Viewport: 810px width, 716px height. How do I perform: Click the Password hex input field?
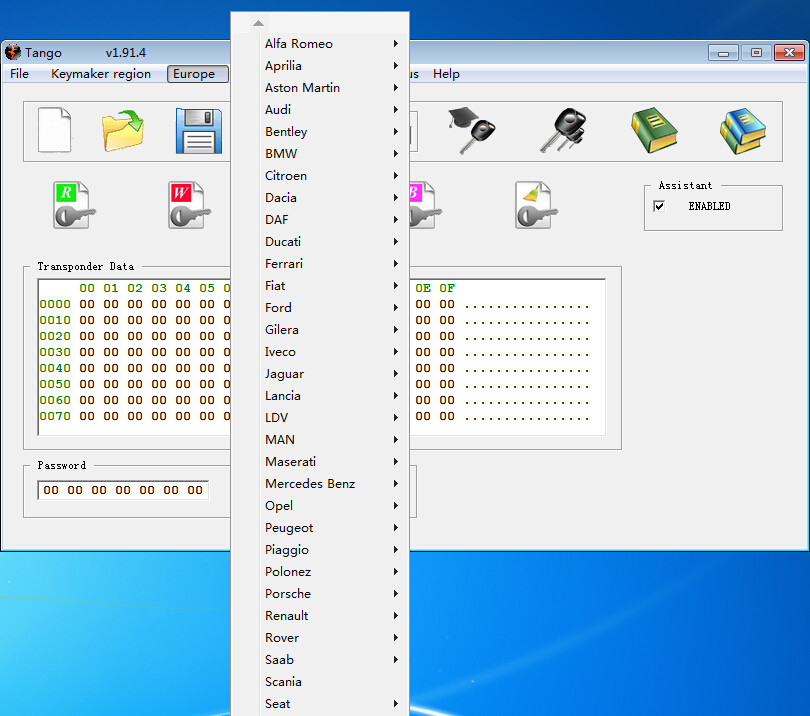[123, 490]
